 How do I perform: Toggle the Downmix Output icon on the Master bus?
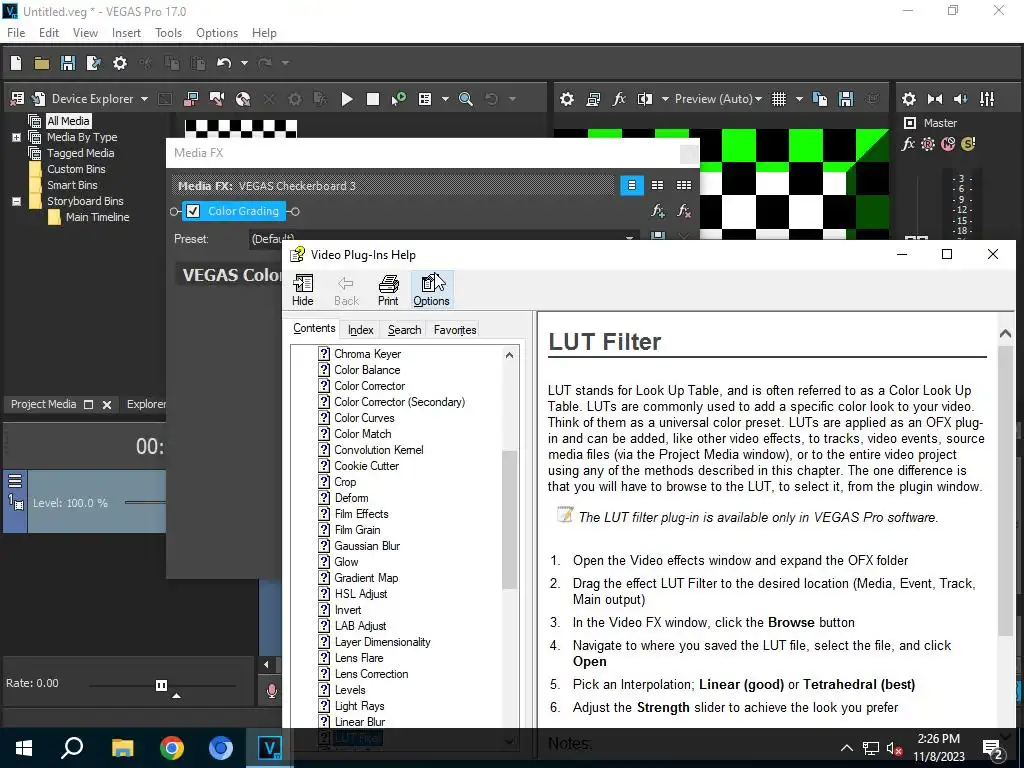click(x=935, y=99)
